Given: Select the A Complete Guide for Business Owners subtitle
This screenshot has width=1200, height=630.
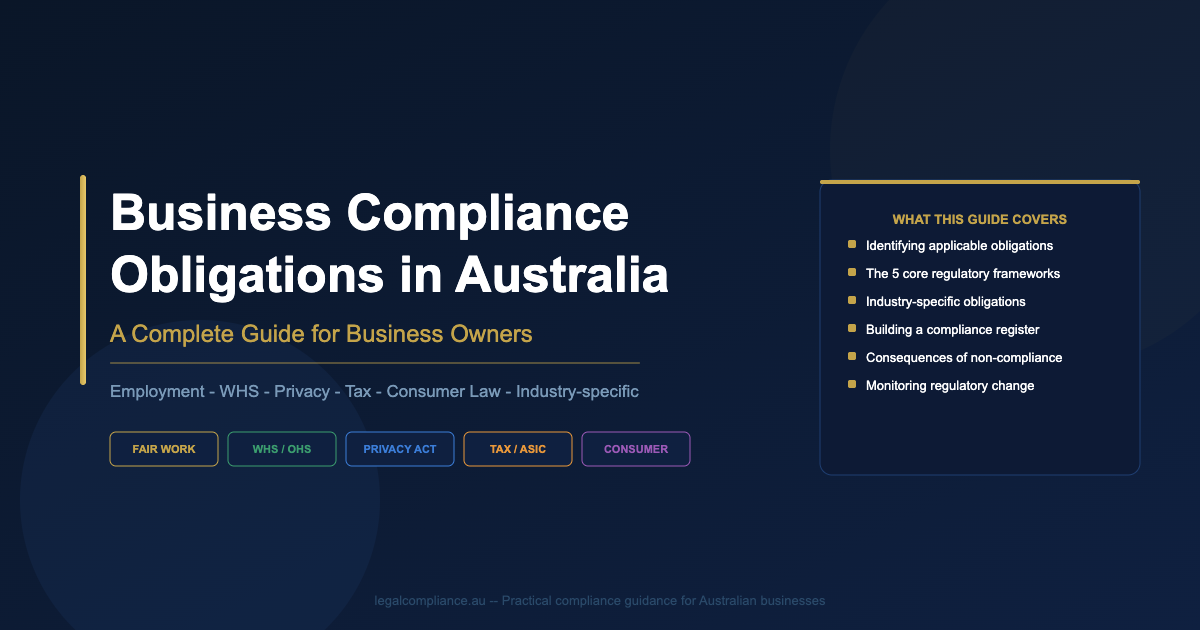Looking at the screenshot, I should (x=321, y=334).
